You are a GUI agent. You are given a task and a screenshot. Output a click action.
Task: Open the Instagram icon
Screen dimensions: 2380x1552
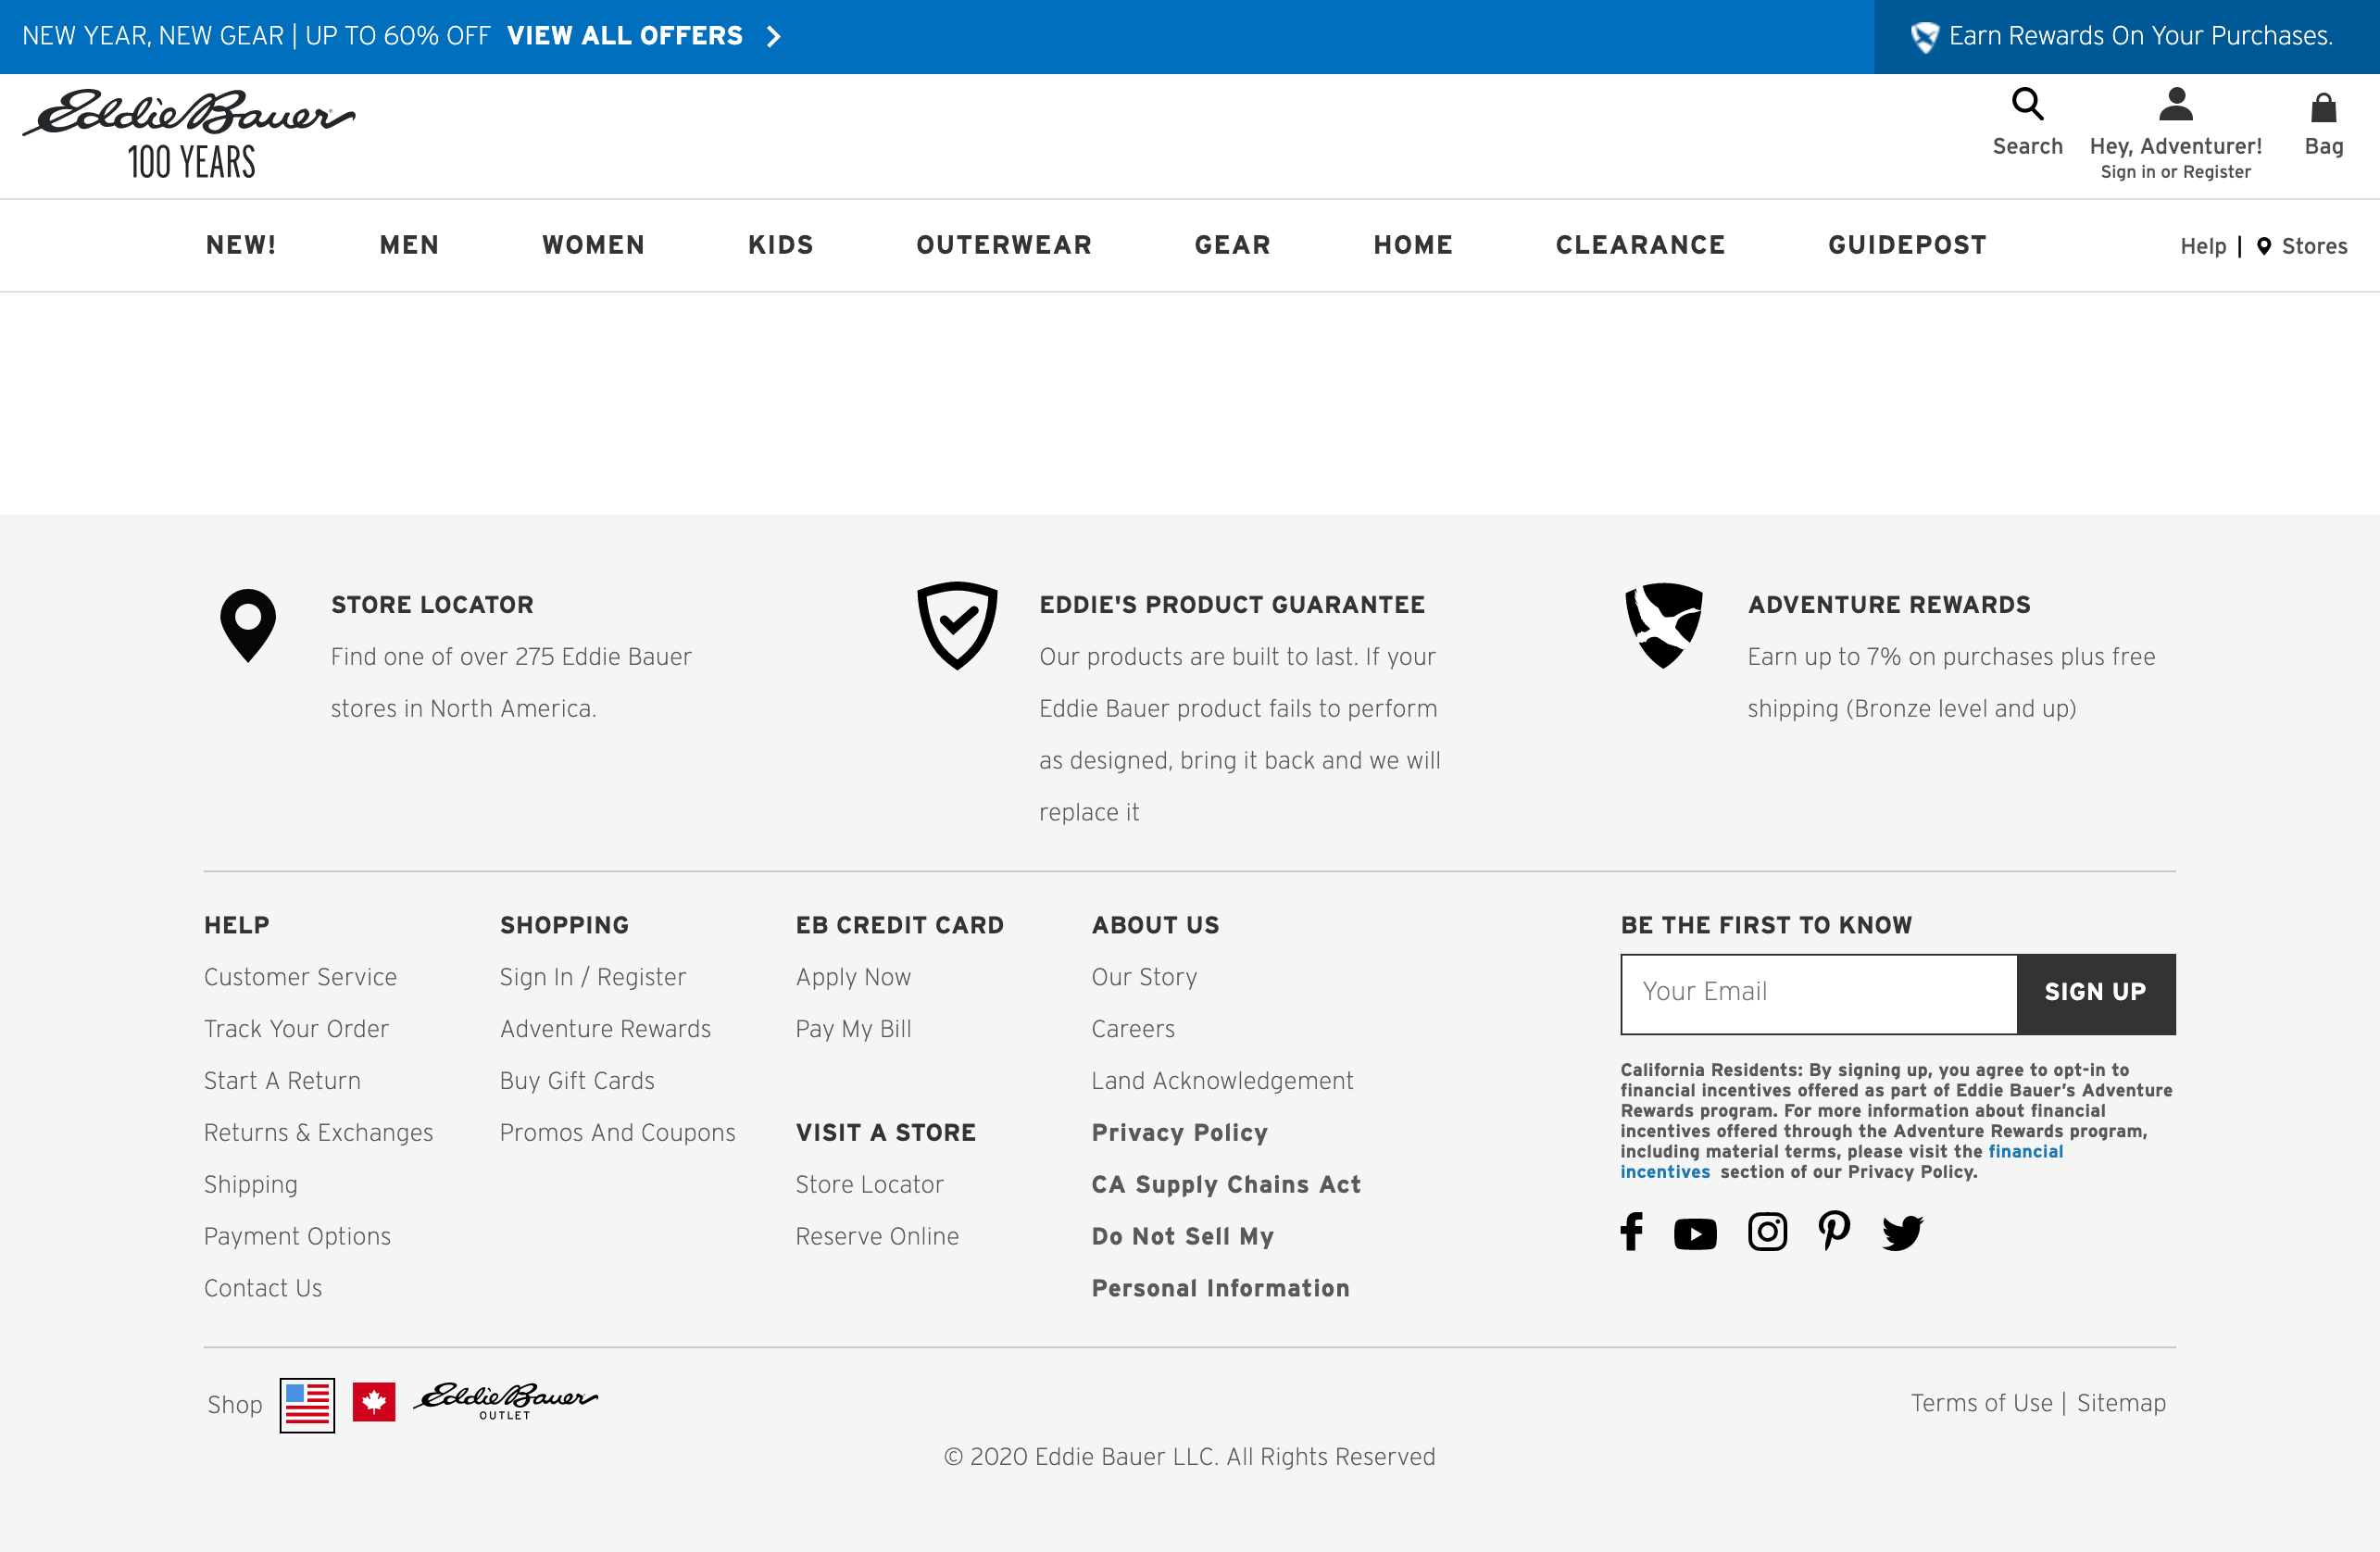(1767, 1231)
